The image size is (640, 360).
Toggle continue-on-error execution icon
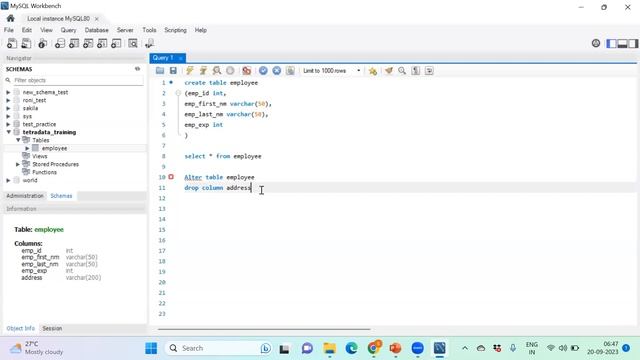[247, 71]
